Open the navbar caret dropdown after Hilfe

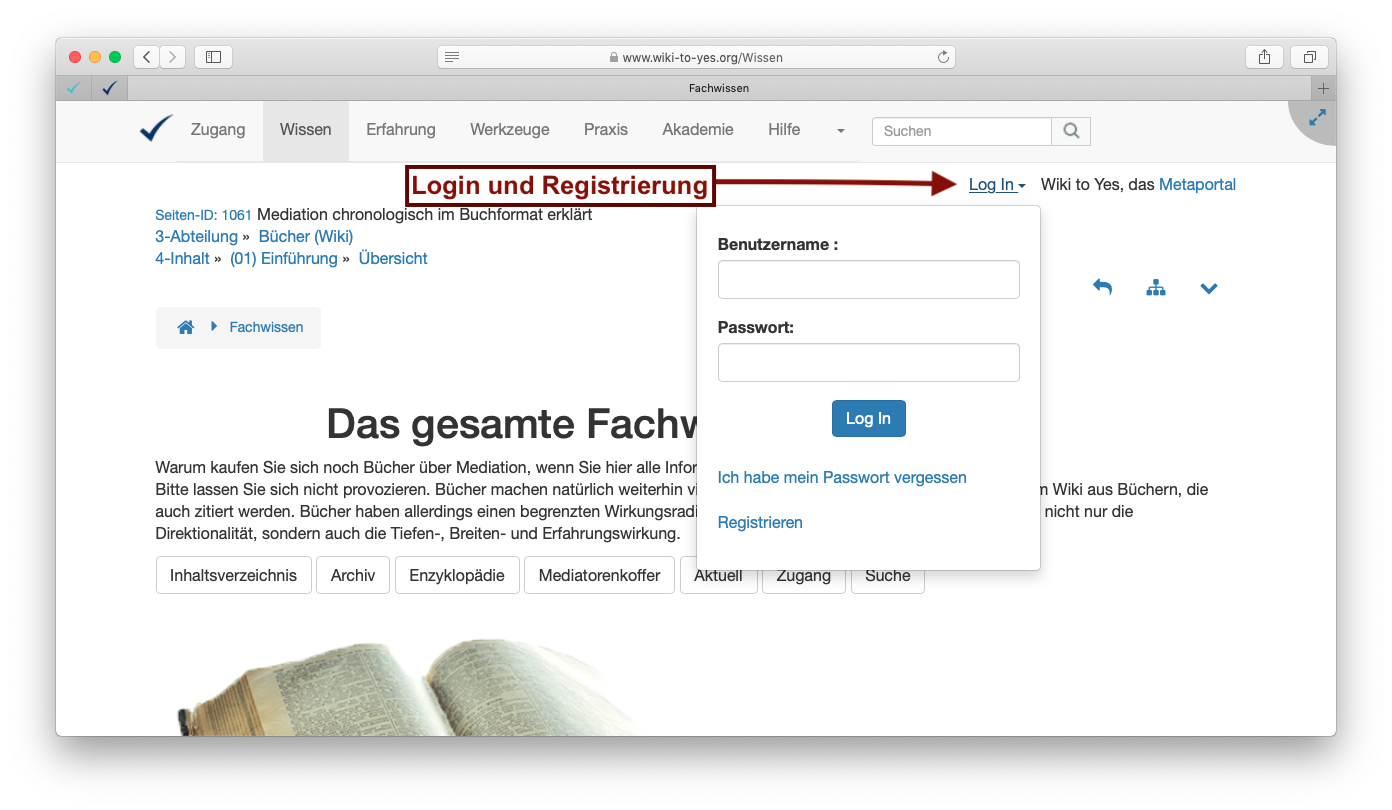point(840,131)
